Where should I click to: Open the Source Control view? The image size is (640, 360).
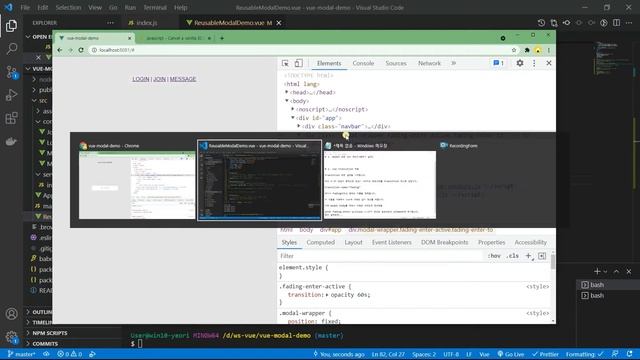[x=11, y=72]
